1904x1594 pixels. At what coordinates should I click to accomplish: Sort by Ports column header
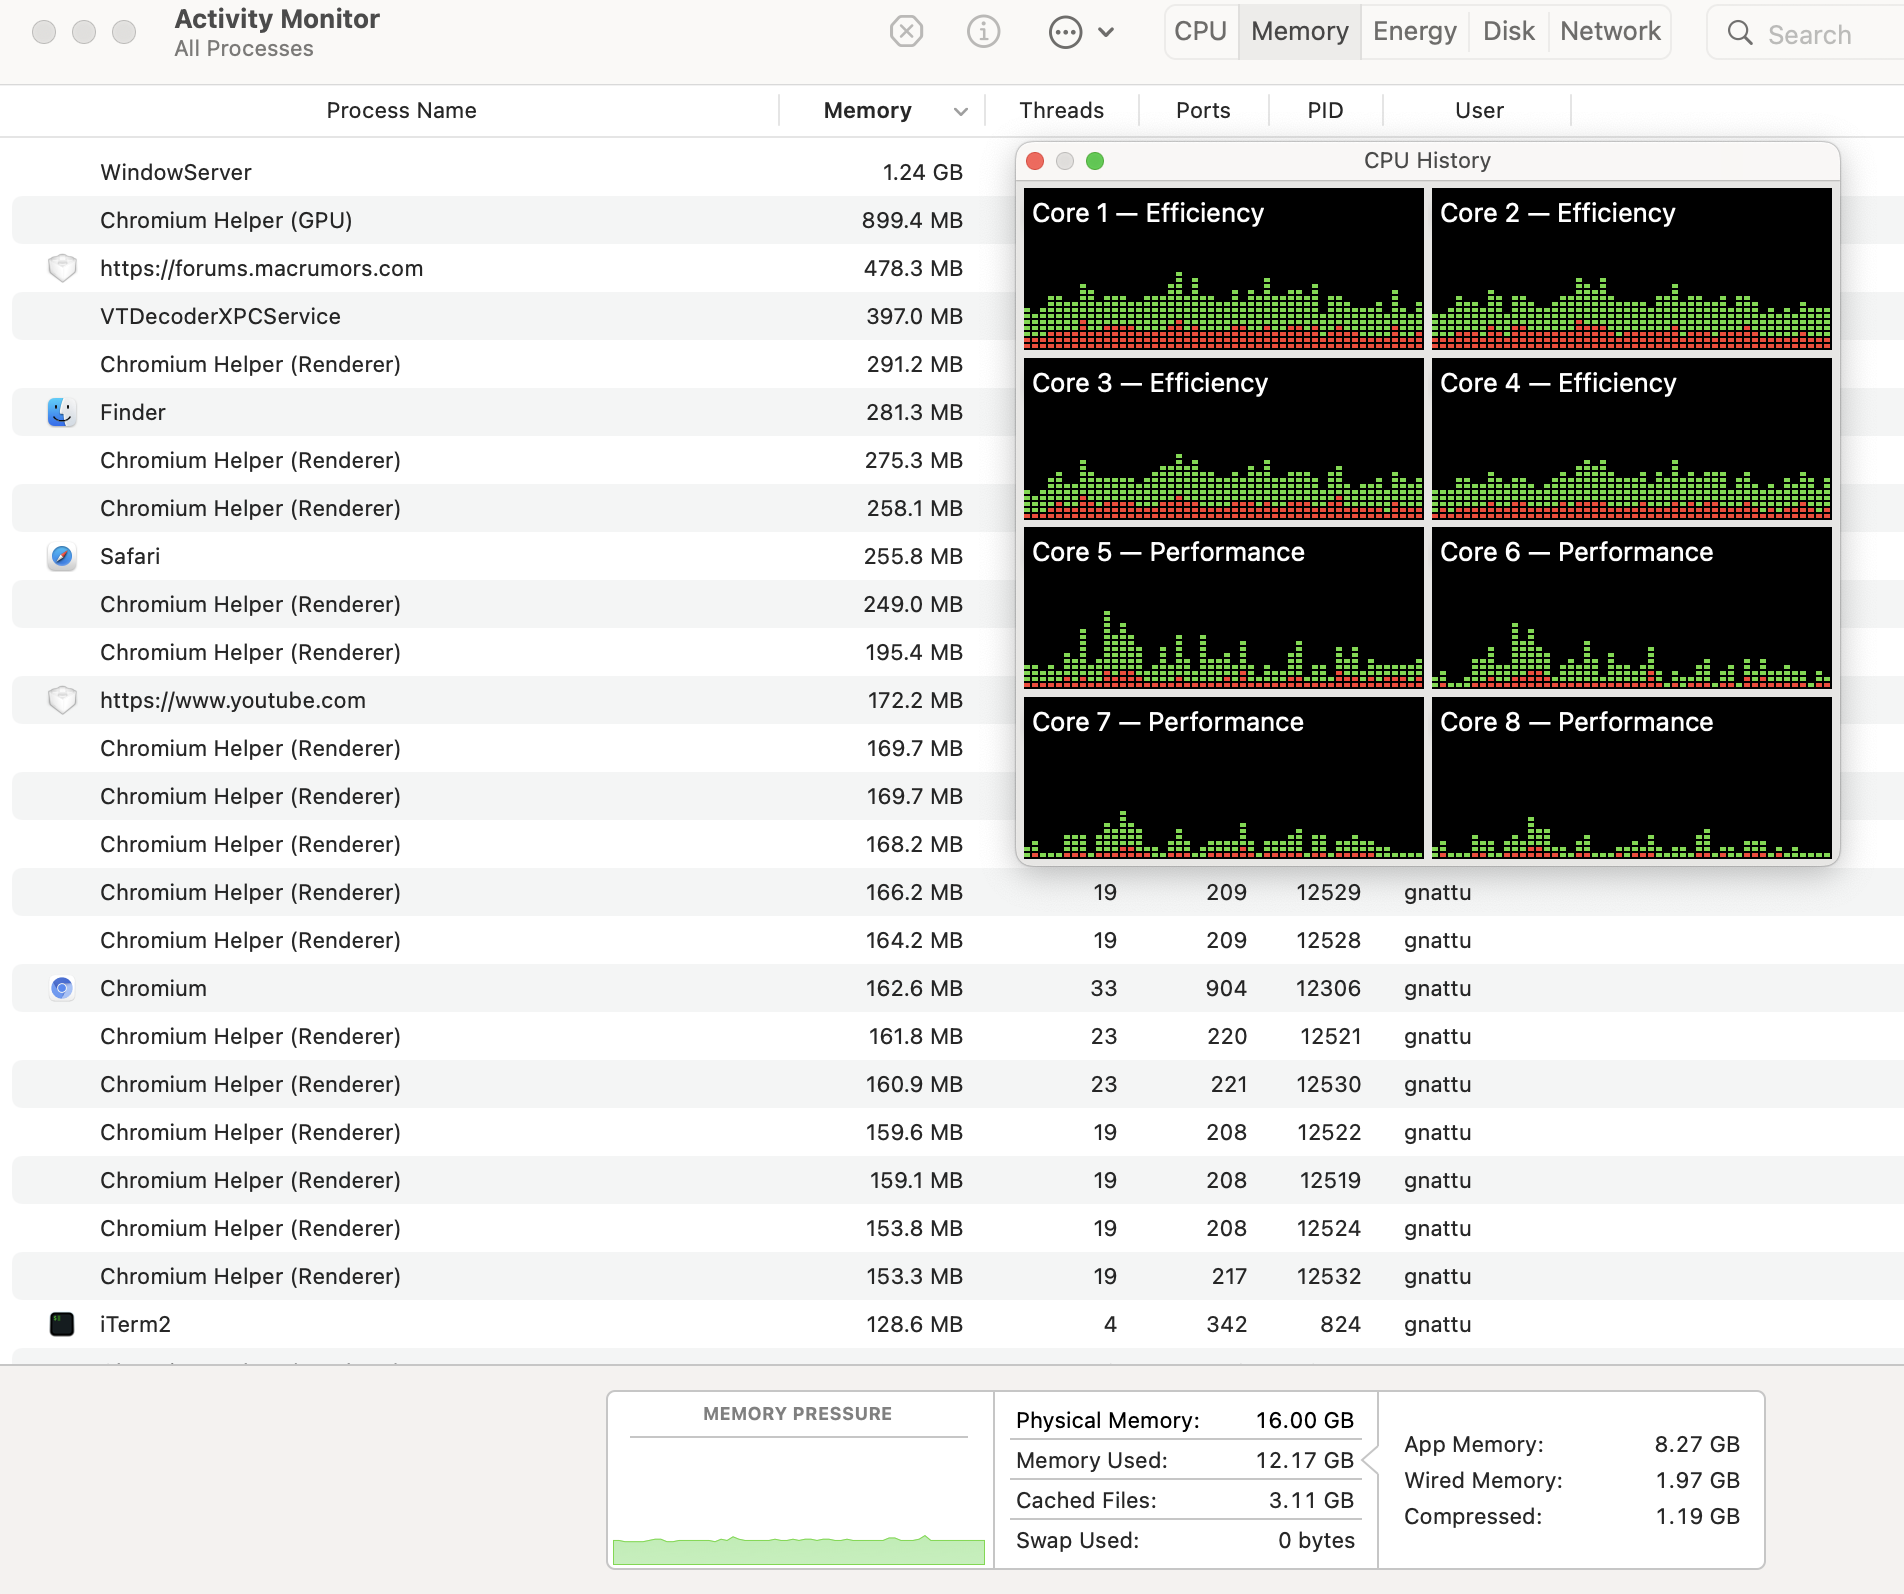click(1203, 110)
